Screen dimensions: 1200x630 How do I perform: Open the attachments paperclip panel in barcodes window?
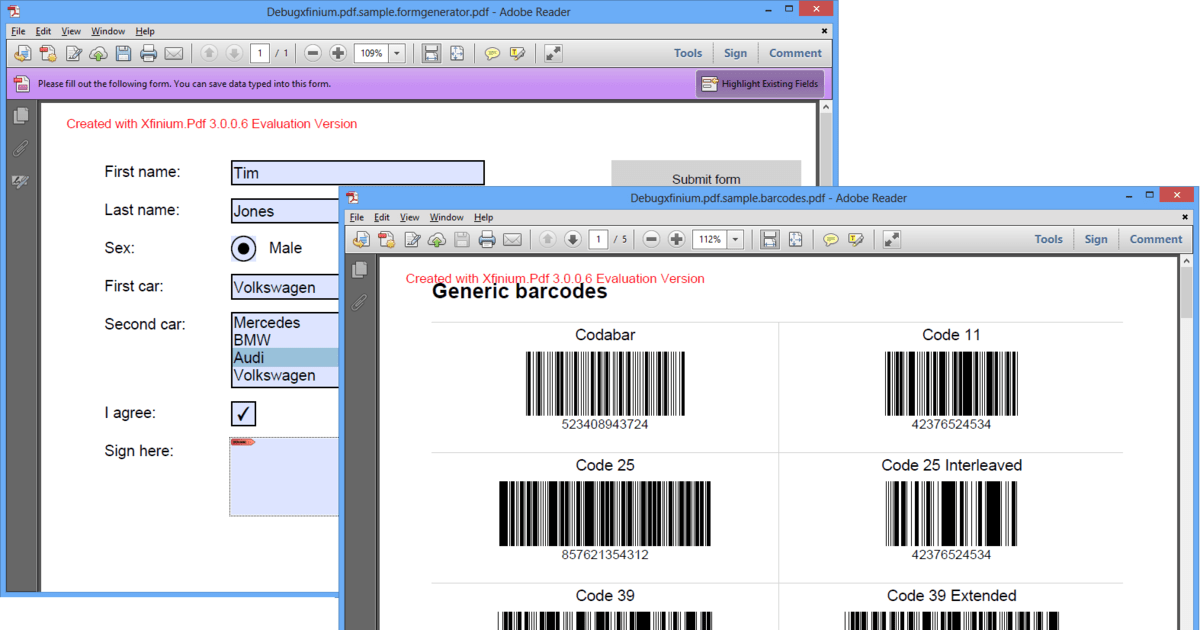pyautogui.click(x=359, y=302)
